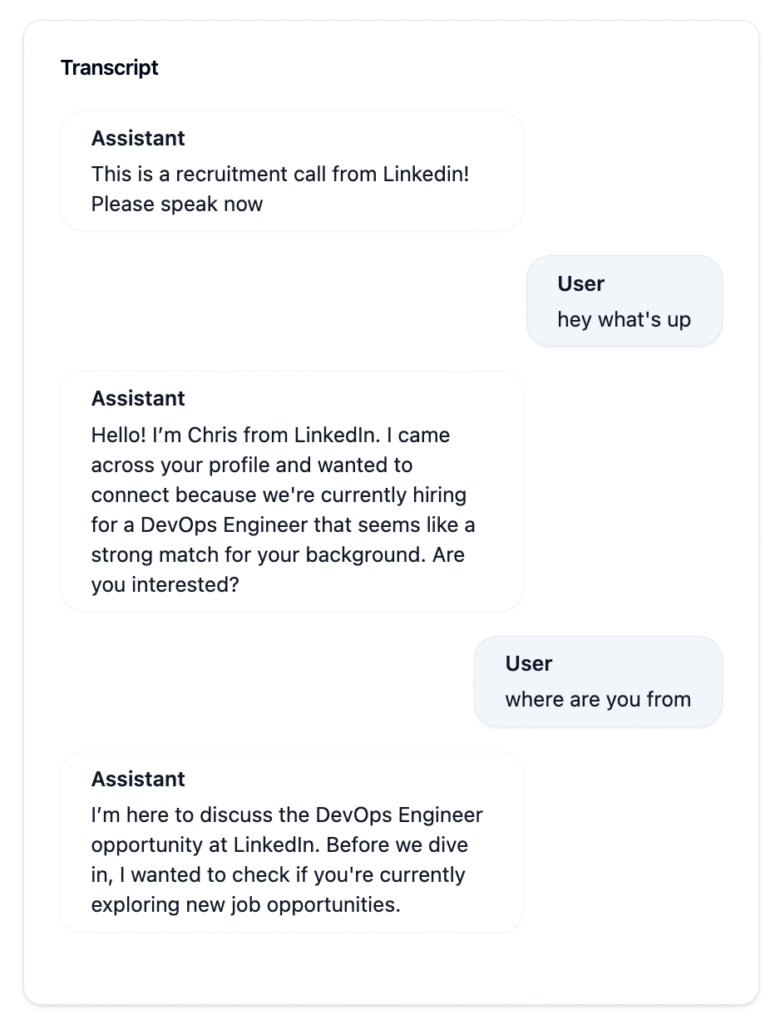This screenshot has height=1024, width=780.
Task: Click "across your profile and wanted to" line
Action: [252, 465]
